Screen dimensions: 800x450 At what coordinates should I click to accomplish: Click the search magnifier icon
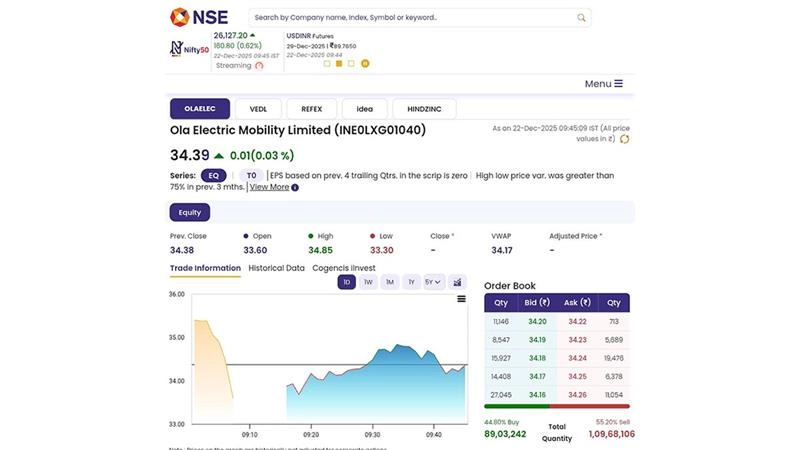581,18
